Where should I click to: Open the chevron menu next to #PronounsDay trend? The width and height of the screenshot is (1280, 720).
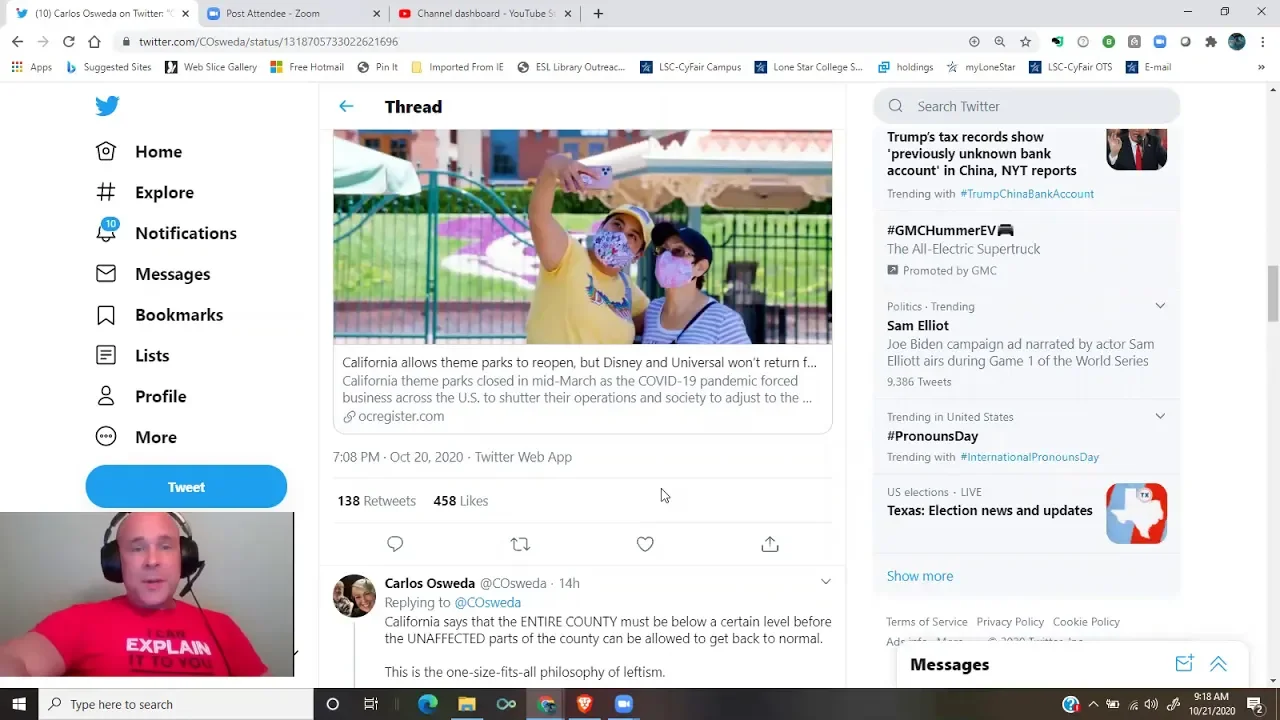click(x=1160, y=416)
